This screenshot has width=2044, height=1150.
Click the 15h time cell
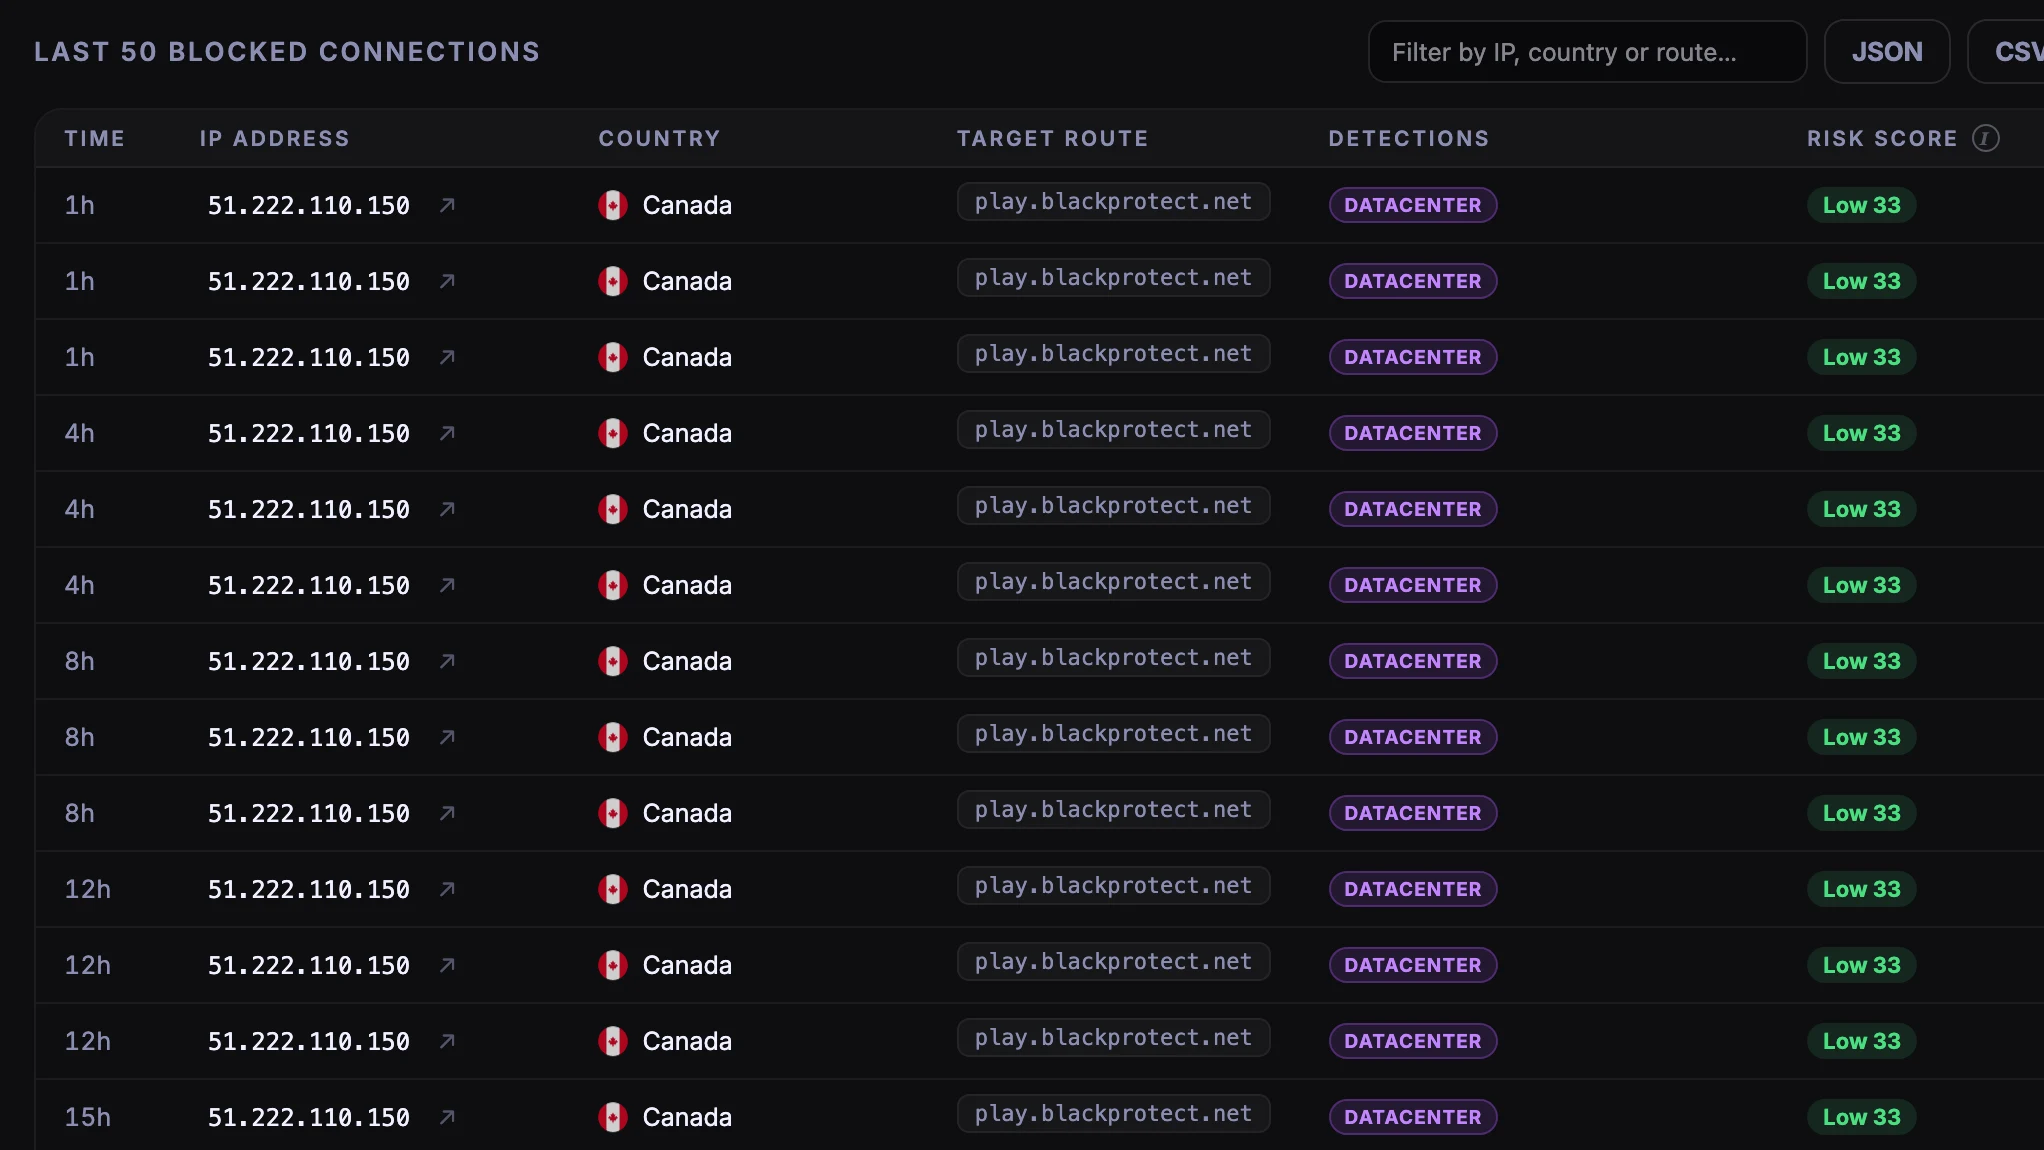(x=88, y=1117)
